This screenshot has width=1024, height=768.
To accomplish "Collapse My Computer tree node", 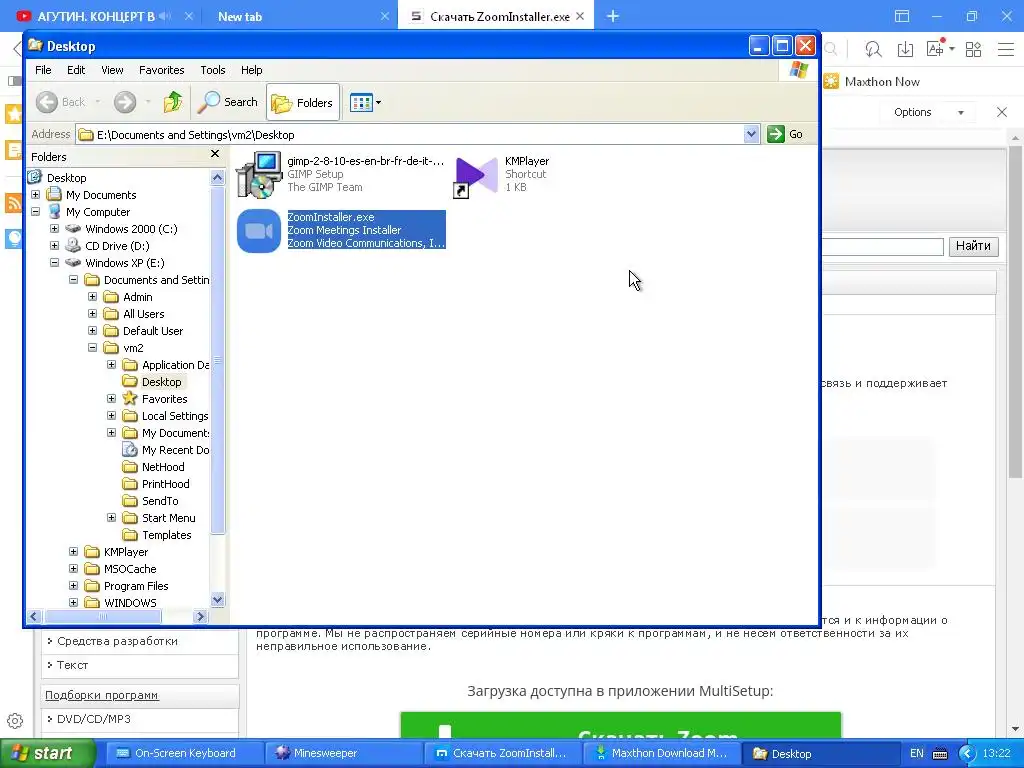I will tap(36, 212).
